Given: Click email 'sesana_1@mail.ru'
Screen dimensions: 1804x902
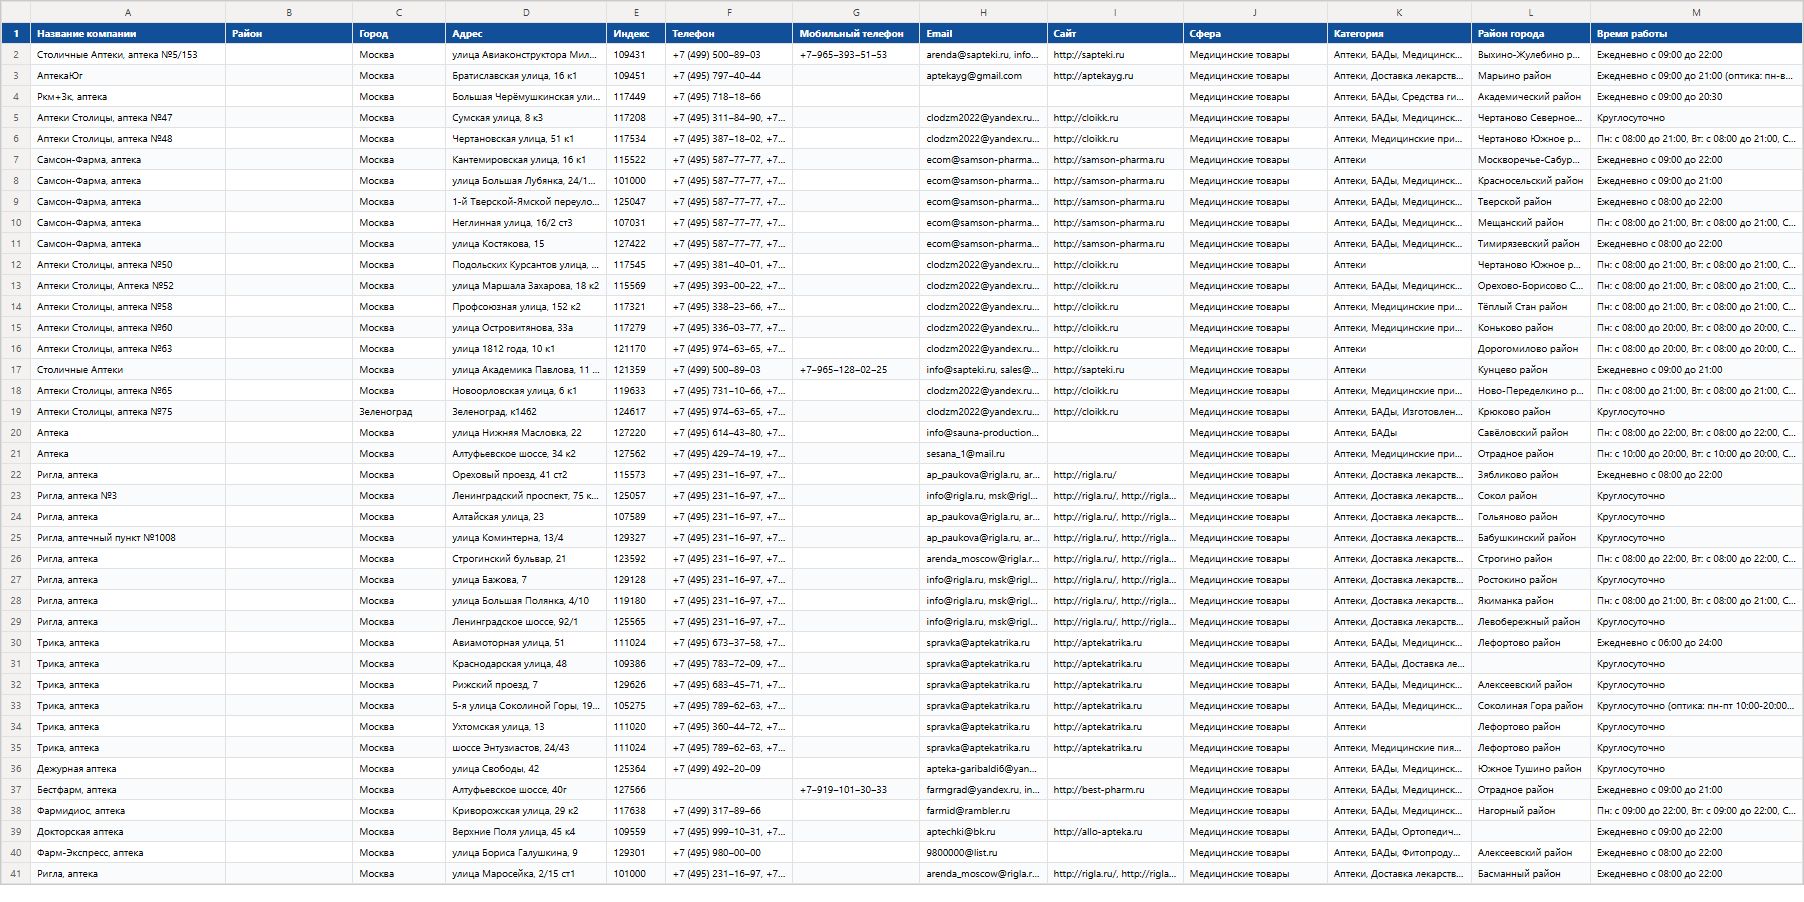Looking at the screenshot, I should point(984,454).
